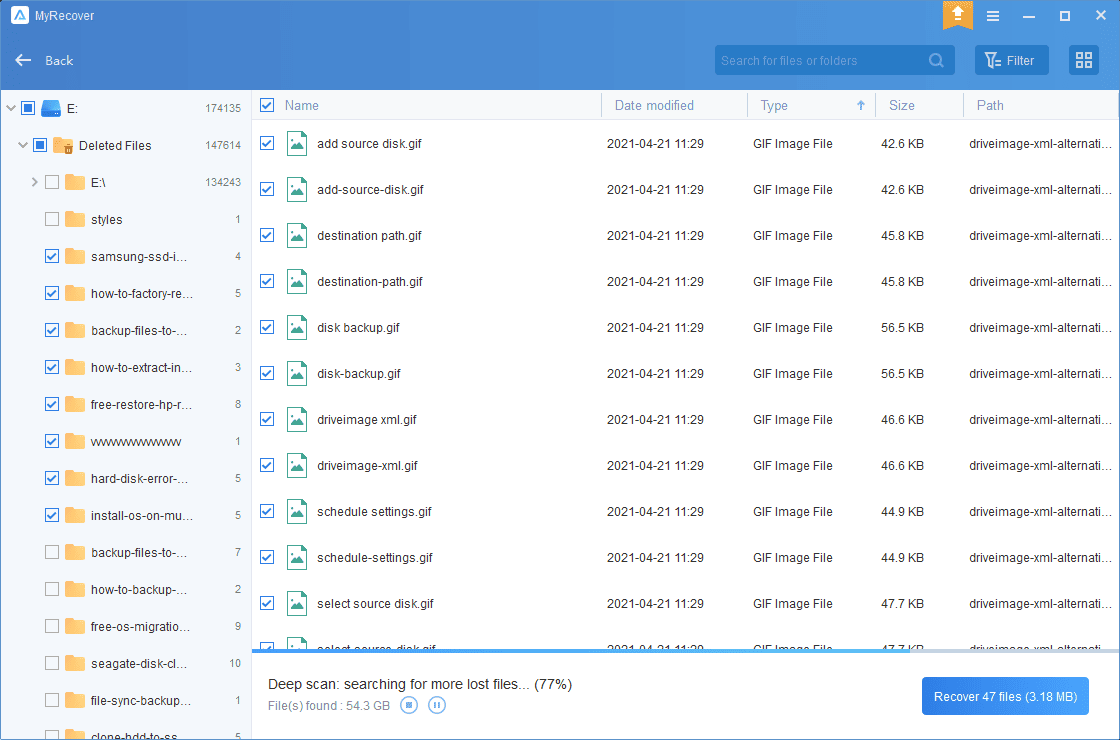
Task: Click the Type cell of destination path.gif
Action: (x=792, y=236)
